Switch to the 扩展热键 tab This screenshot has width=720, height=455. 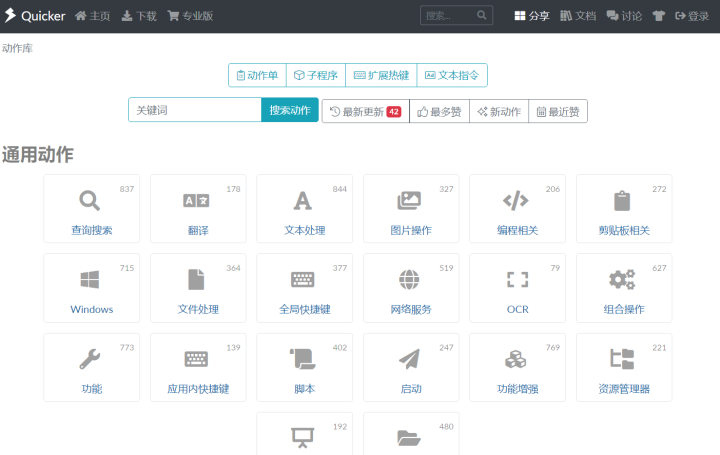[381, 75]
